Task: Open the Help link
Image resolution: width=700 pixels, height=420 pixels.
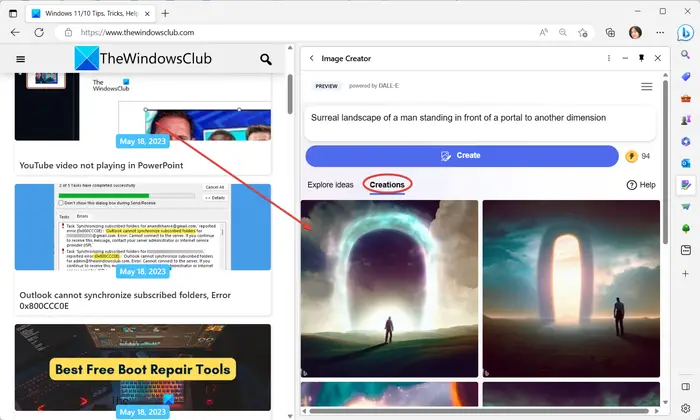Action: (641, 185)
